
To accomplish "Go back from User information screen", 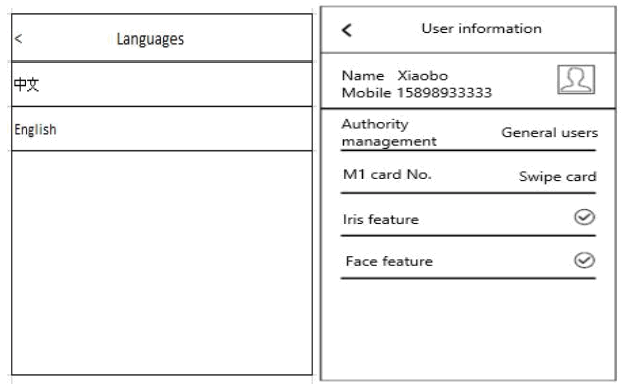I will (x=347, y=30).
